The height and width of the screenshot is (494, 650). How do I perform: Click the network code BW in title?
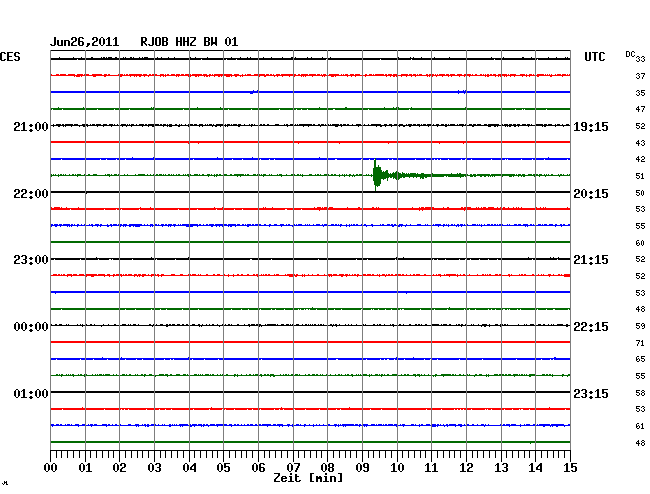pyautogui.click(x=210, y=42)
